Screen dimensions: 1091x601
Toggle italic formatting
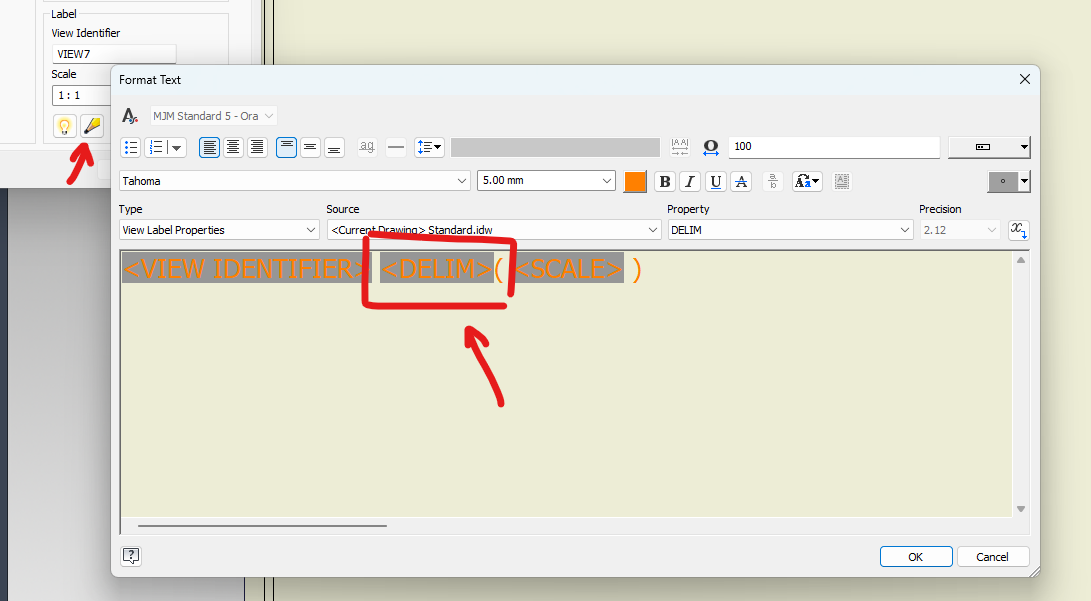click(x=690, y=181)
